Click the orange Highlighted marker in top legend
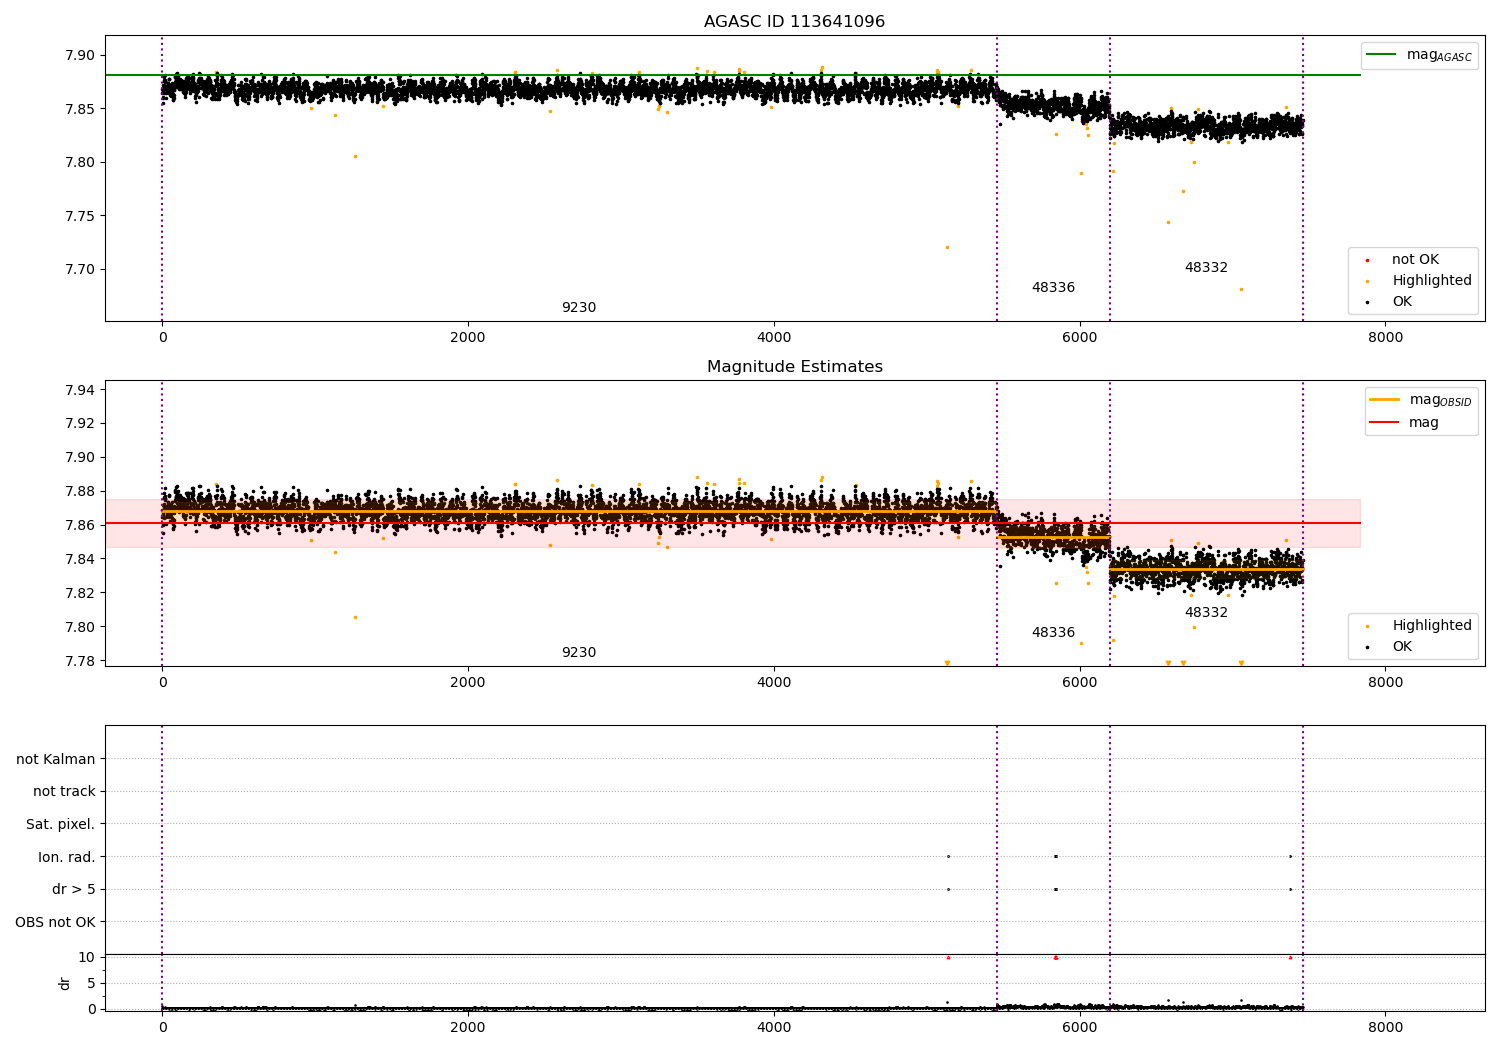1500x1050 pixels. (x=1367, y=281)
